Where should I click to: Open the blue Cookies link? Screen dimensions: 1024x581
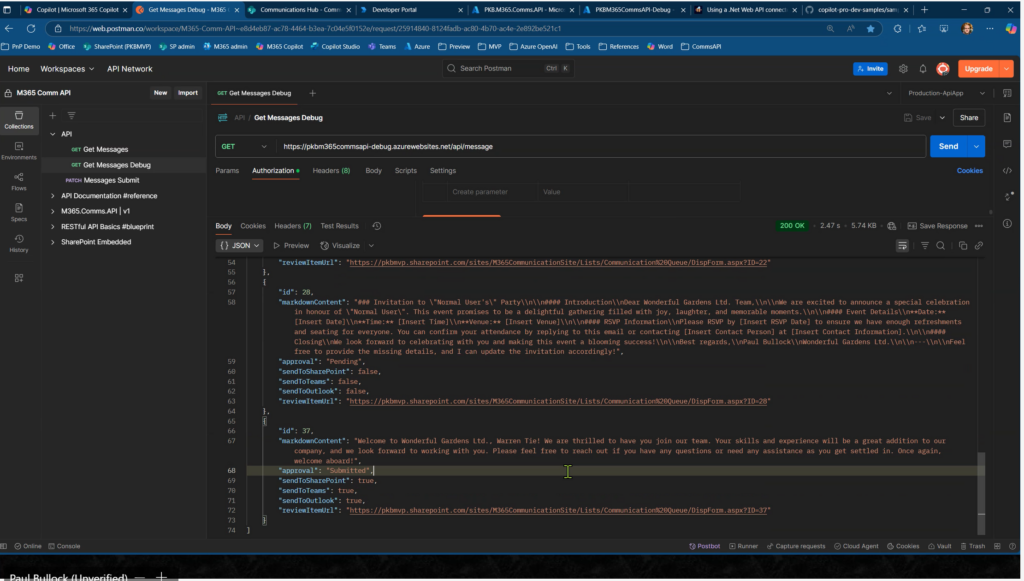pos(970,170)
